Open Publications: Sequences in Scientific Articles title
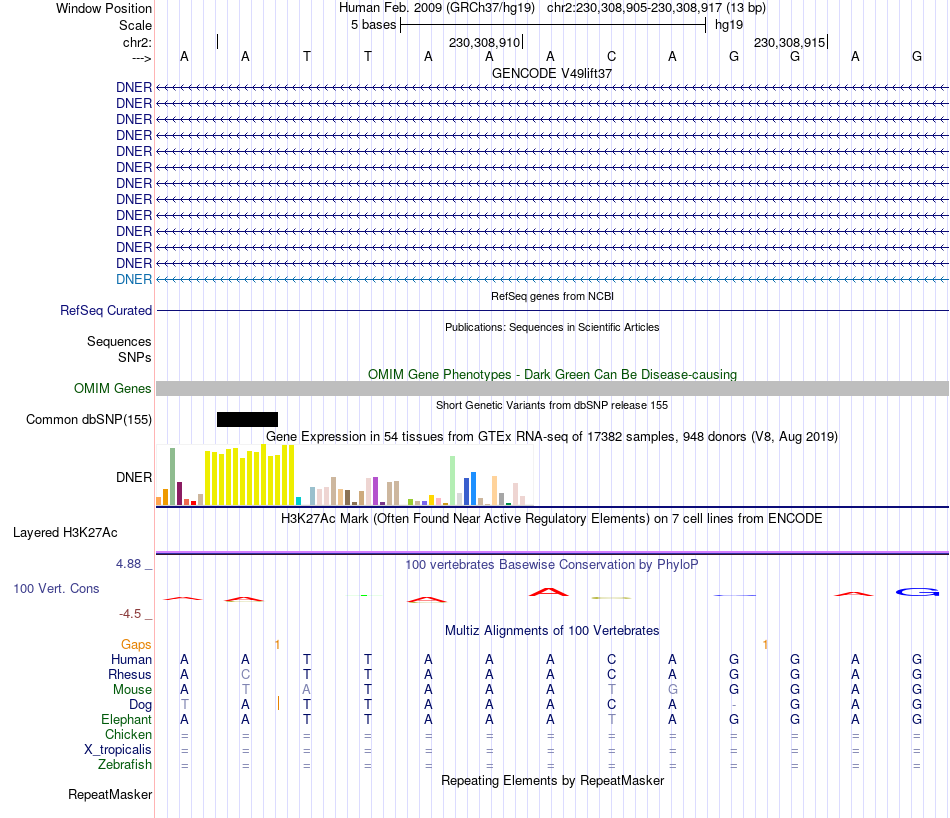950x818 pixels. 552,327
